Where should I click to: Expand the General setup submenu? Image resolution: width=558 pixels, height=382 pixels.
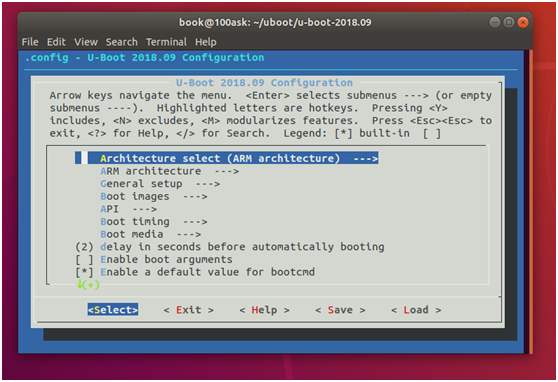point(160,184)
